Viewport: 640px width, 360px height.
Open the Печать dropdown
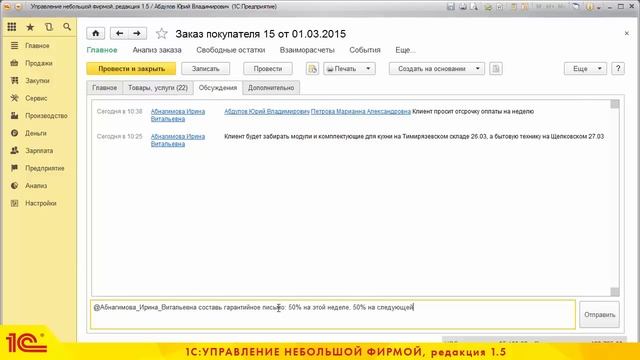(x=349, y=69)
